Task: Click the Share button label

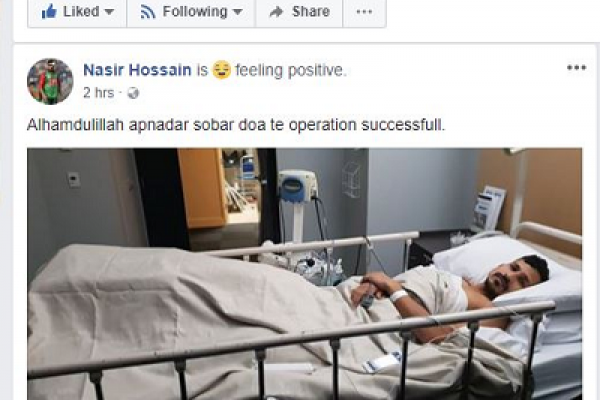Action: click(311, 11)
